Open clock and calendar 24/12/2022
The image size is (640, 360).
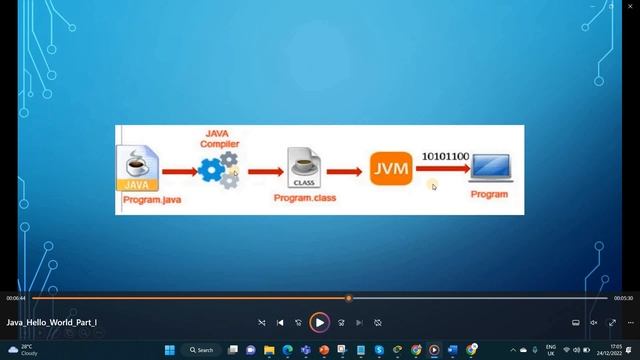[609, 350]
